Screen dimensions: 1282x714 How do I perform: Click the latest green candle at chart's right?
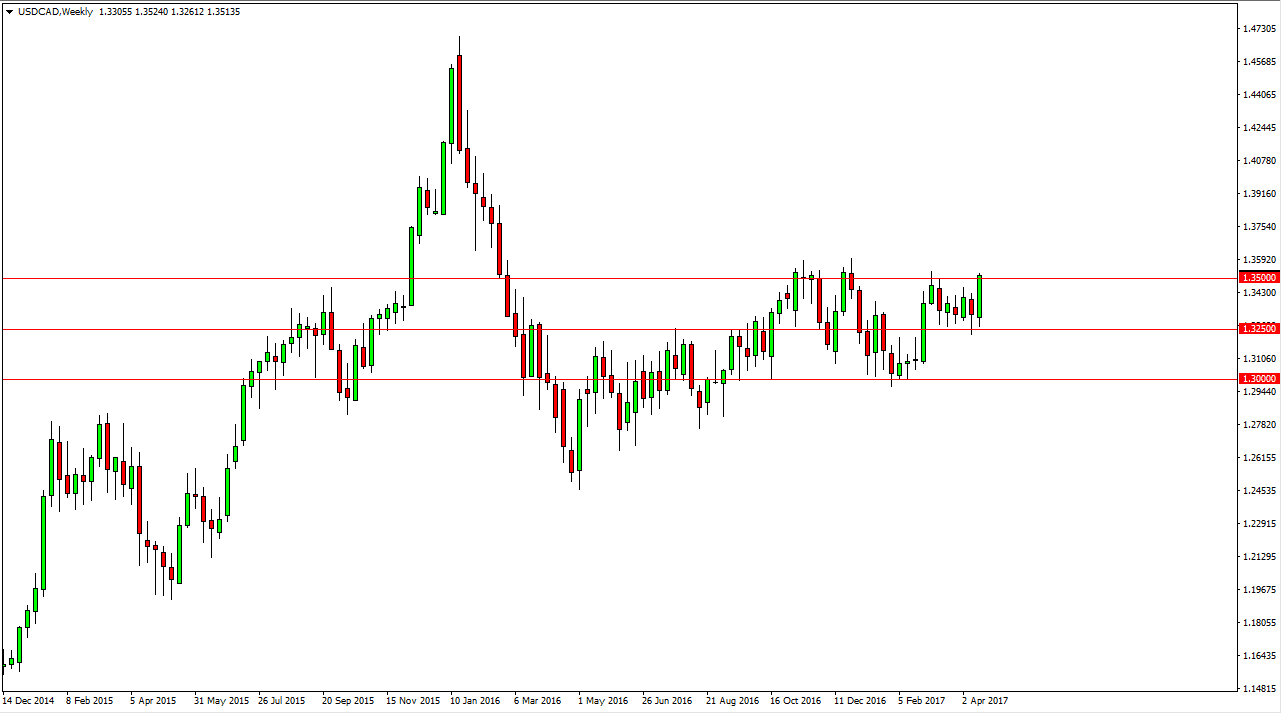point(979,297)
